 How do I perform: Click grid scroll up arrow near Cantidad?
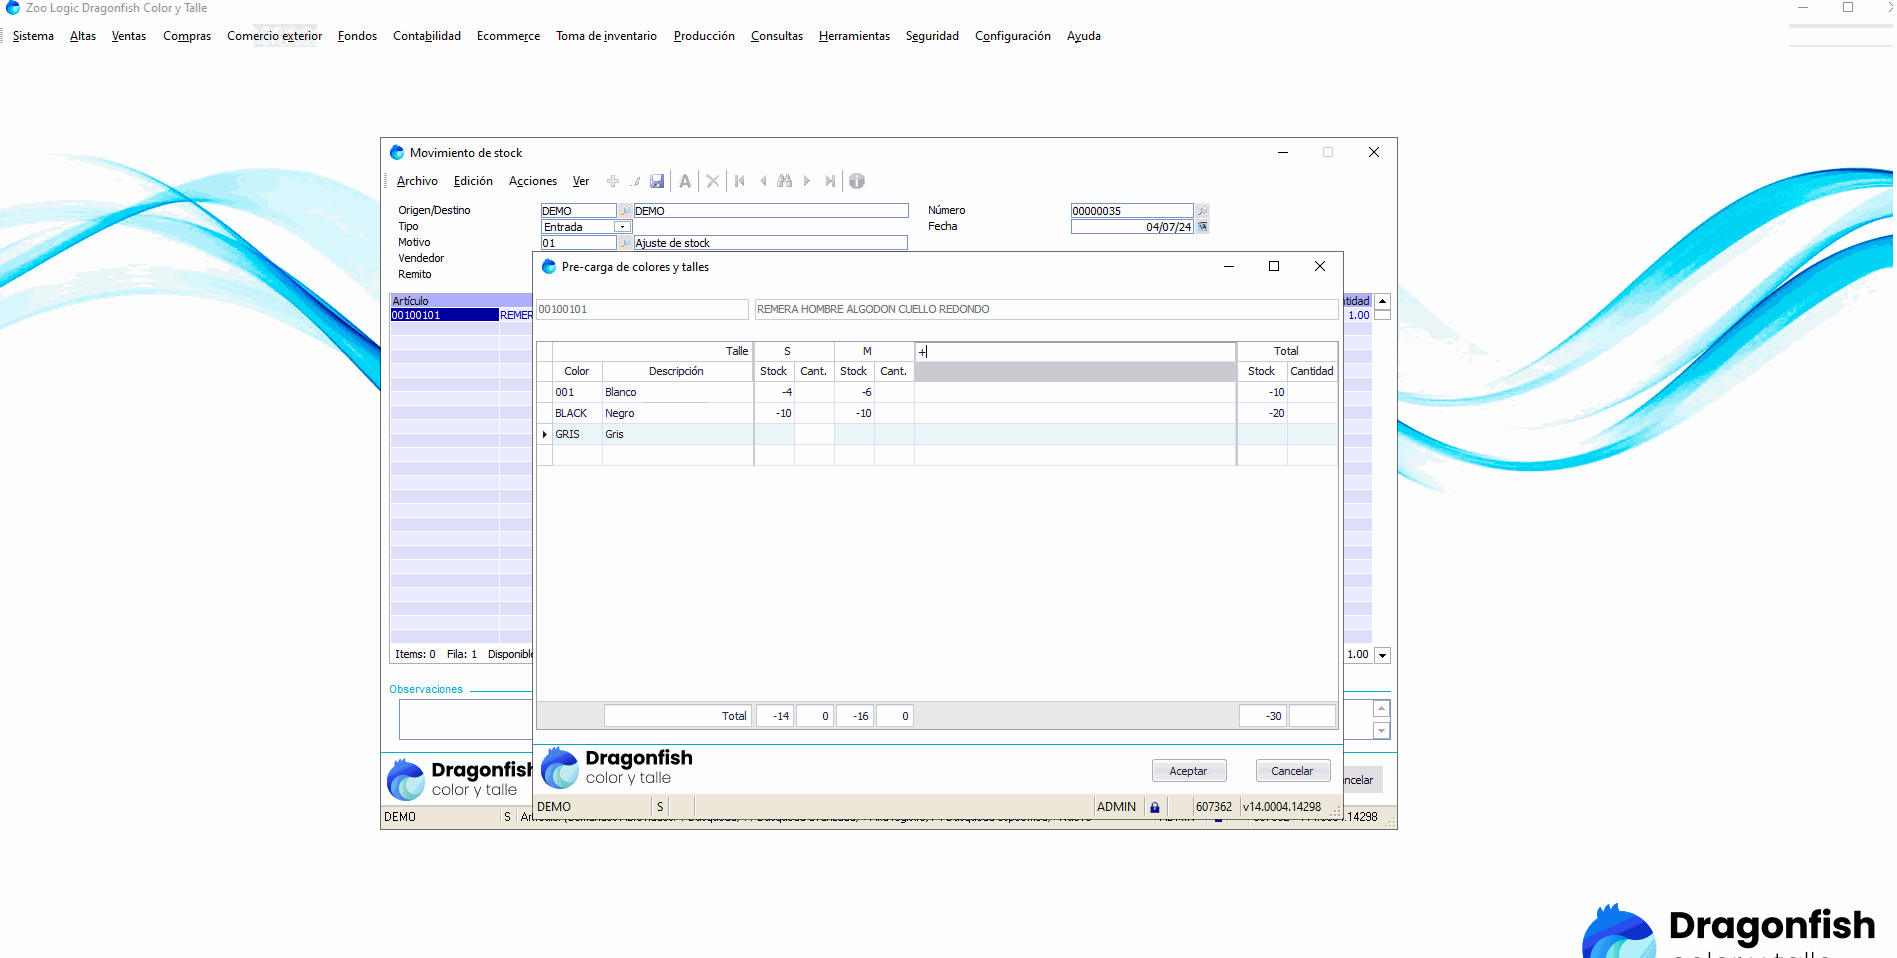(x=1382, y=301)
